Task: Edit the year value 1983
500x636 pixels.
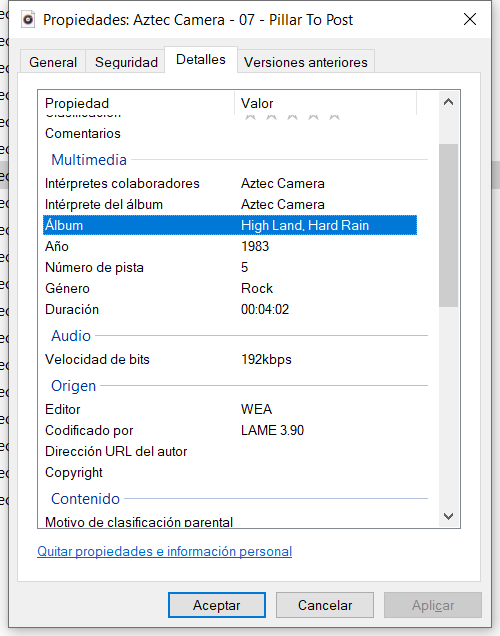Action: (x=255, y=246)
